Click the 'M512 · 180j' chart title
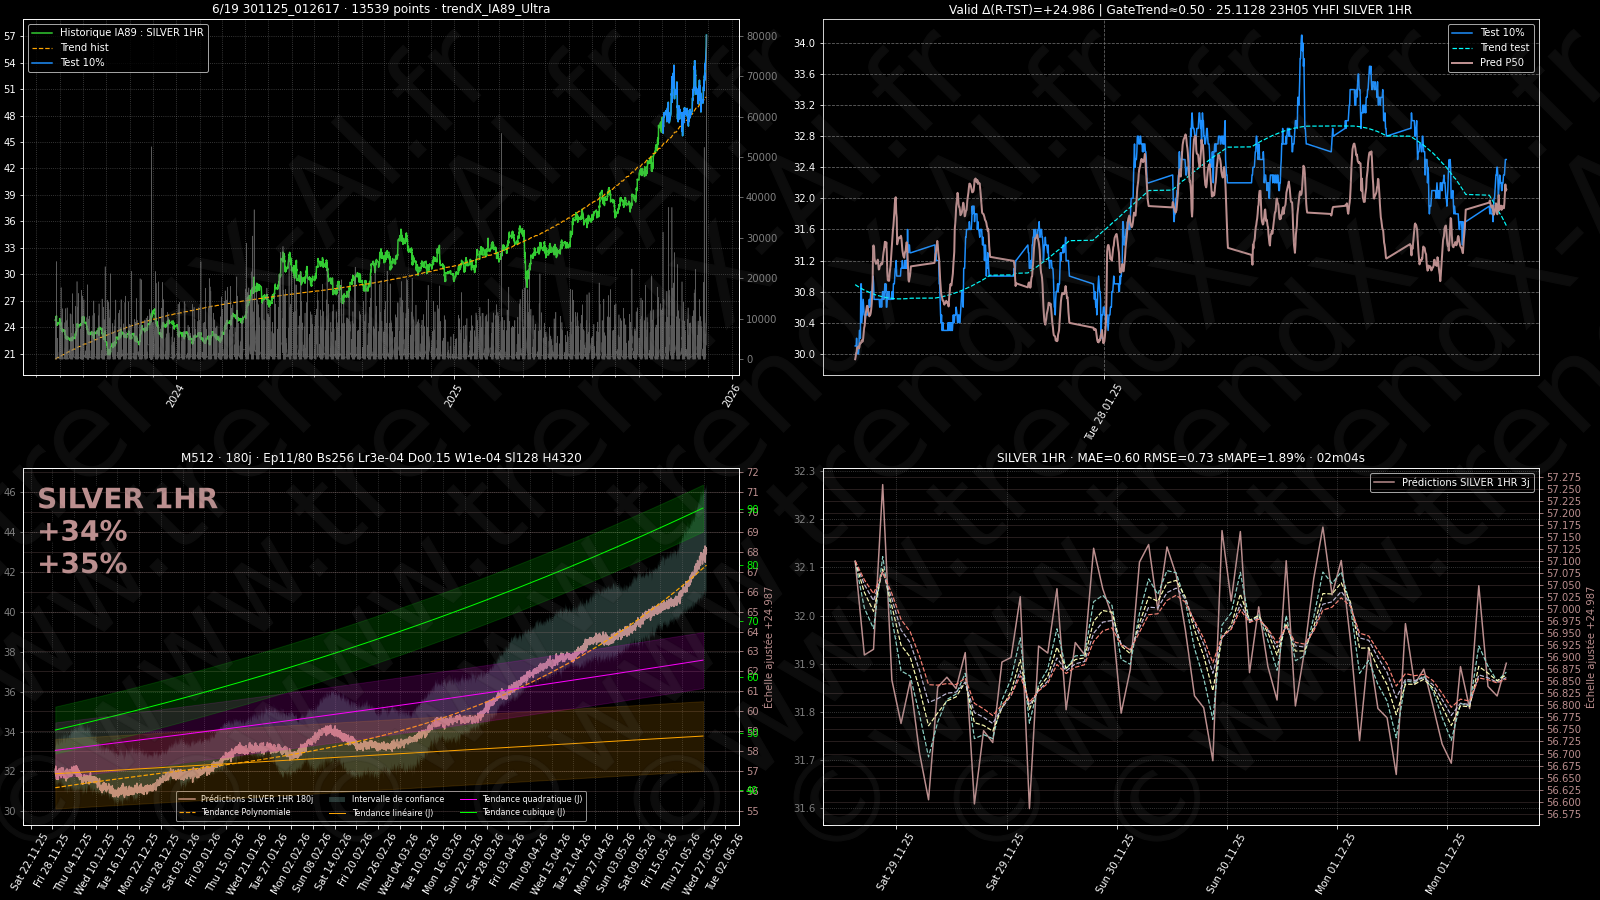Viewport: 1600px width, 900px height. [x=381, y=458]
